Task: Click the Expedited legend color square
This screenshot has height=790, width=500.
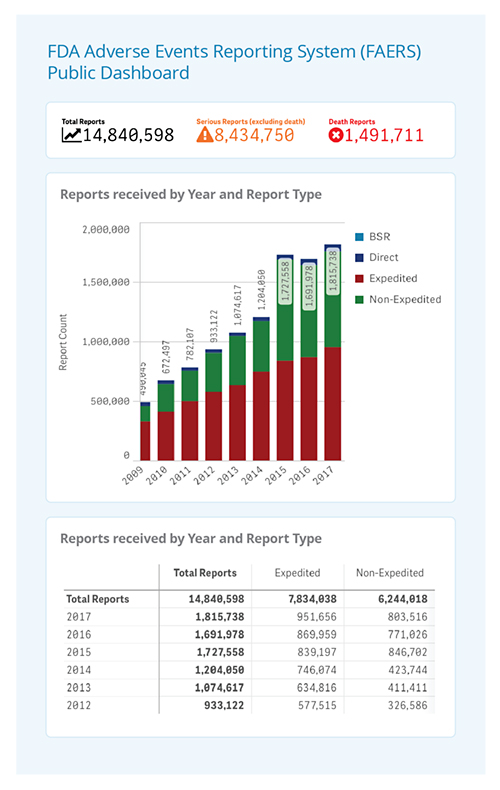Action: point(359,279)
